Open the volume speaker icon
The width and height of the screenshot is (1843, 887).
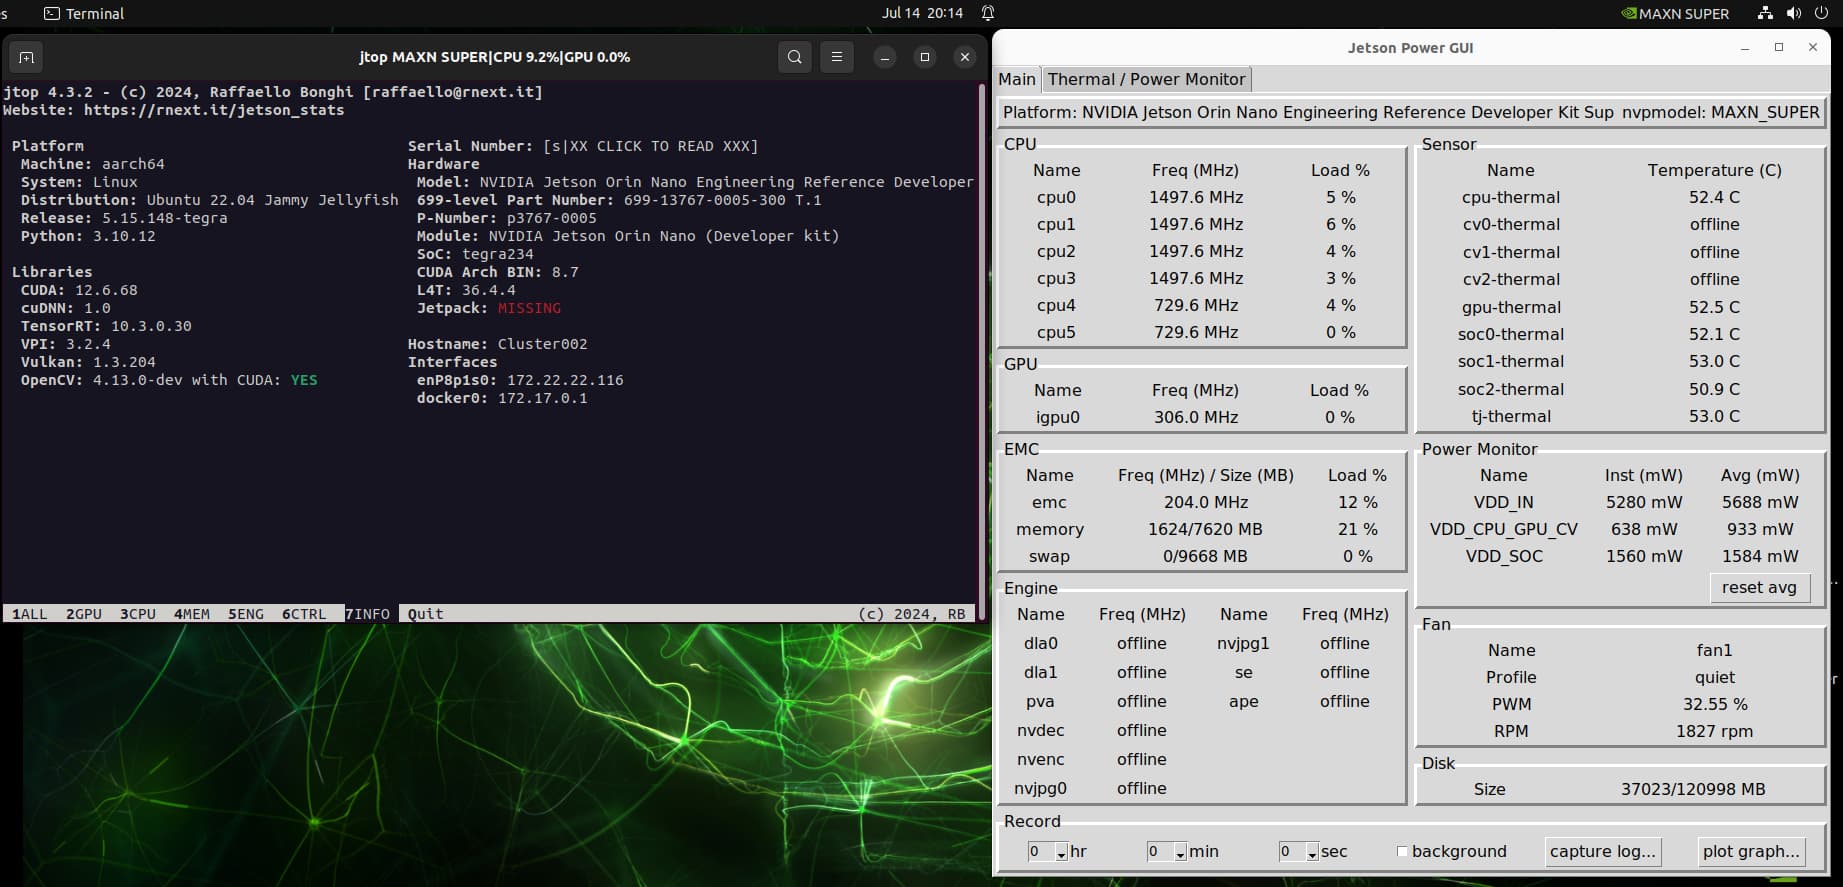click(x=1793, y=13)
